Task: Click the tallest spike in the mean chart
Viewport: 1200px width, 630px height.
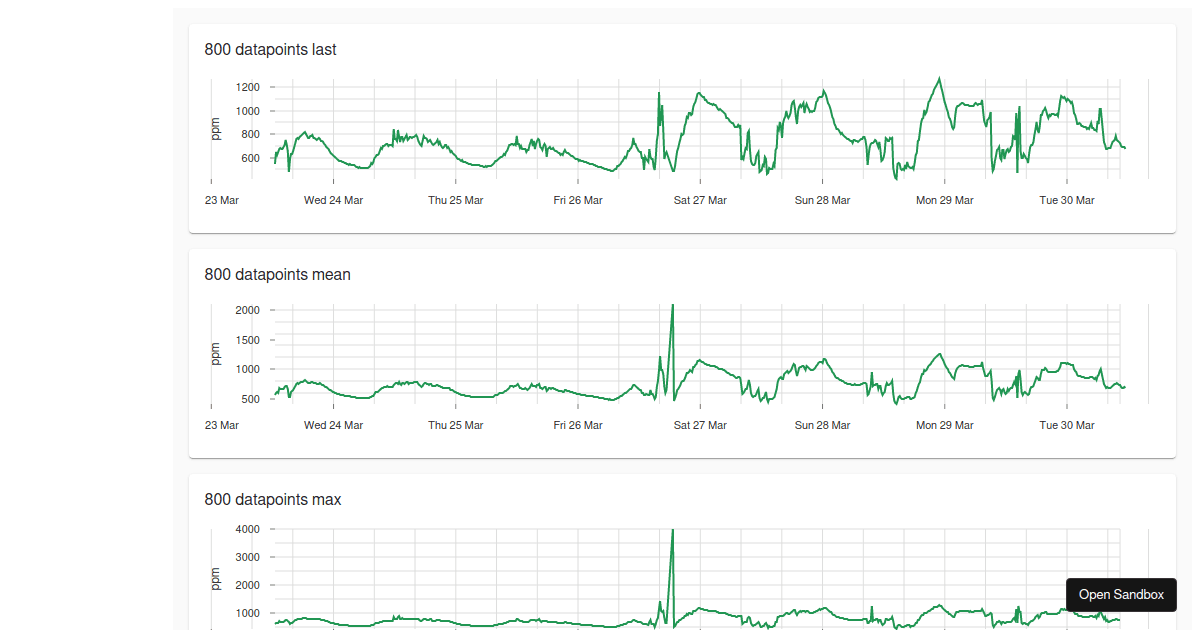Action: coord(672,306)
